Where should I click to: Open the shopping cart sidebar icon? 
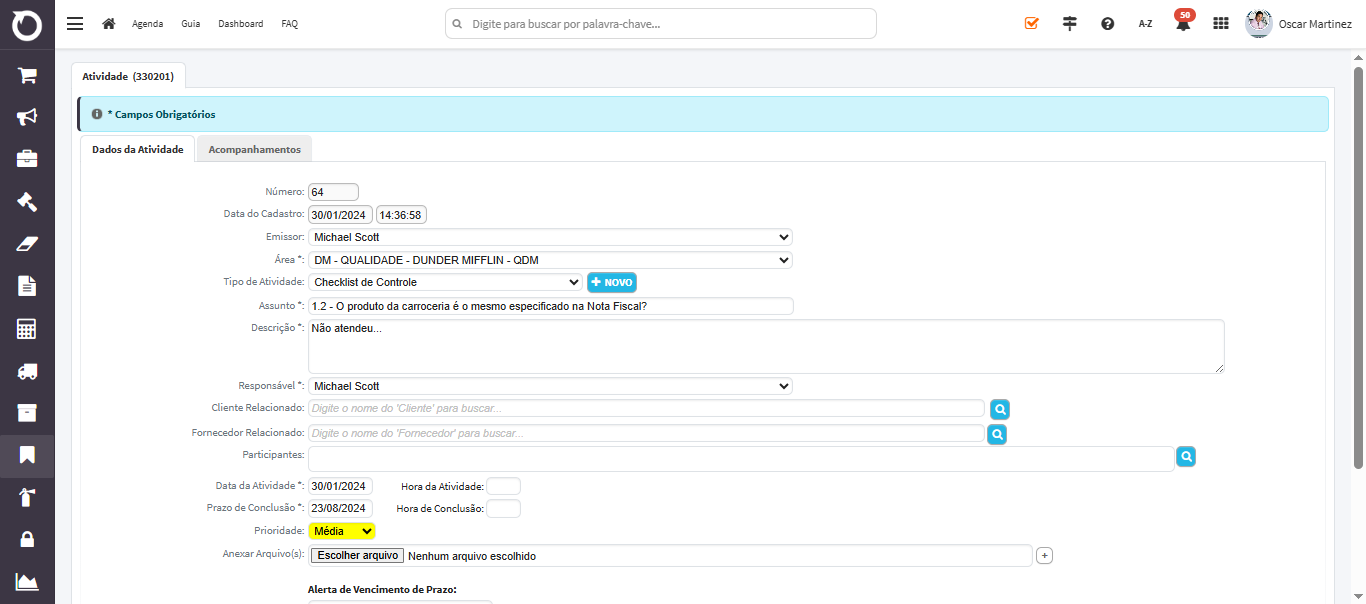pos(27,75)
